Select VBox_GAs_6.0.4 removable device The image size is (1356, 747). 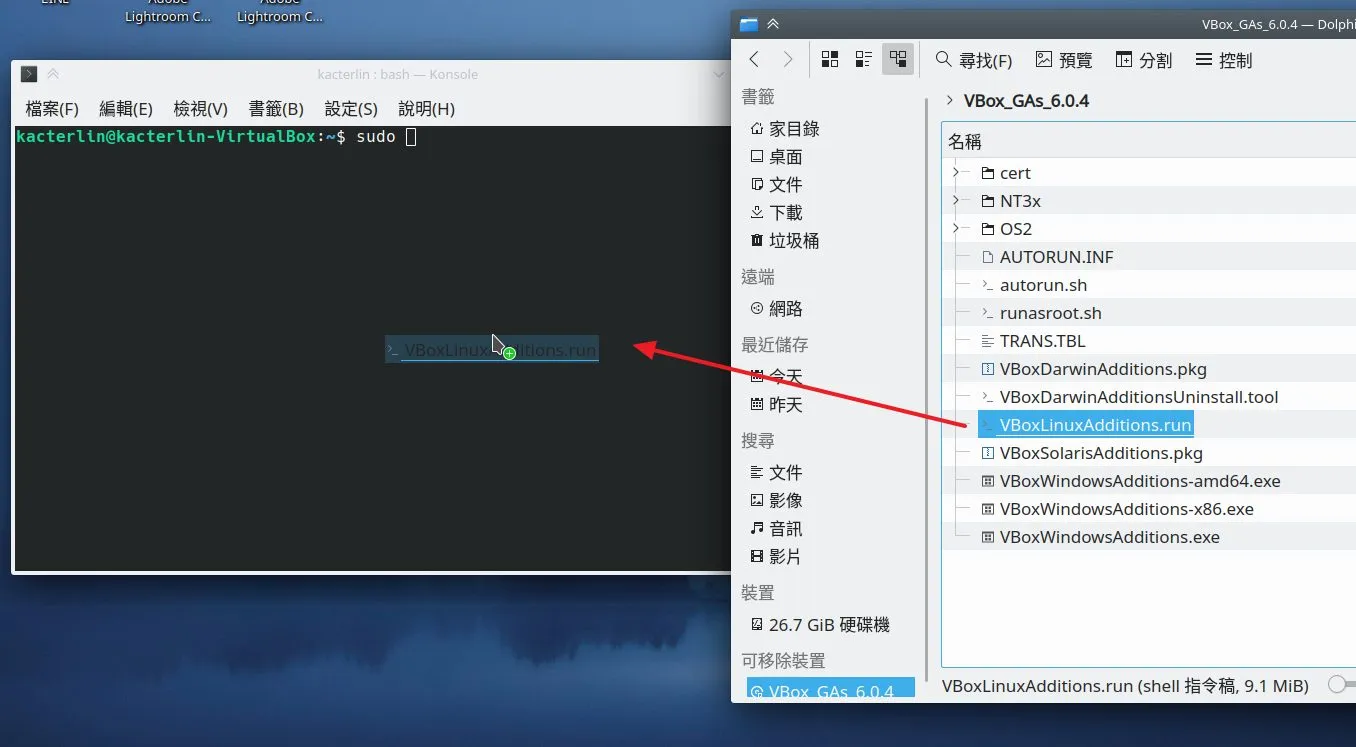[830, 690]
